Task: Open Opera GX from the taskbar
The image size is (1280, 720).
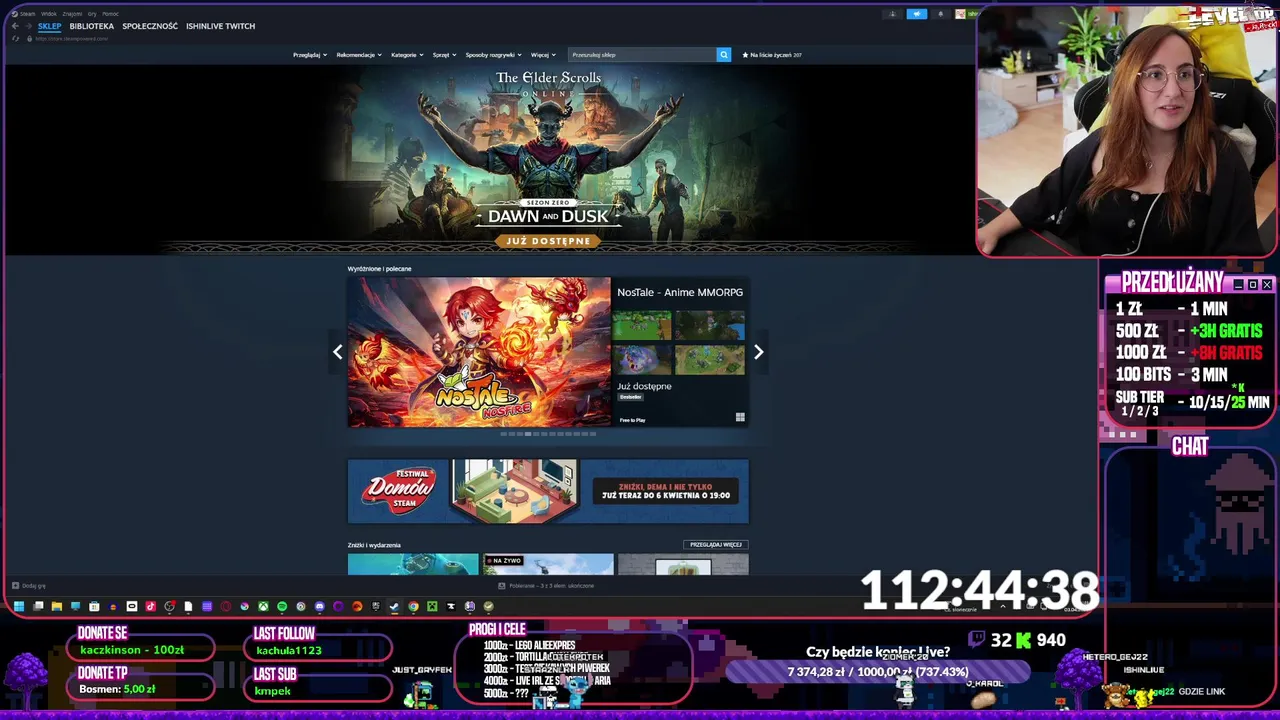Action: click(x=226, y=606)
